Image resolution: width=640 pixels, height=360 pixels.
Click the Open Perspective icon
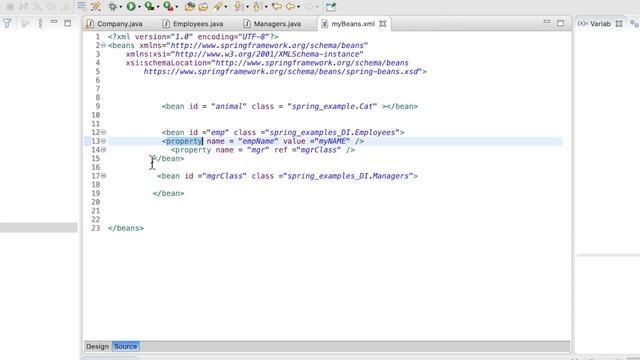[331, 7]
